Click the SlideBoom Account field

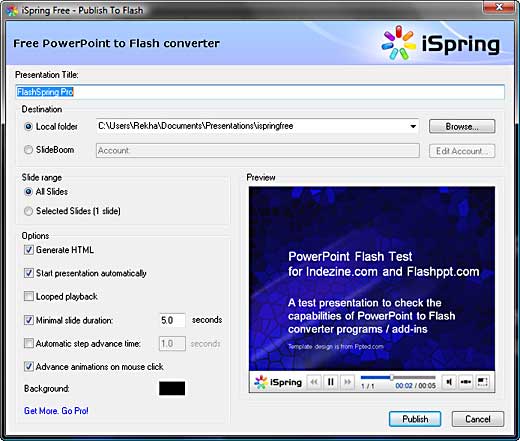[x=258, y=151]
